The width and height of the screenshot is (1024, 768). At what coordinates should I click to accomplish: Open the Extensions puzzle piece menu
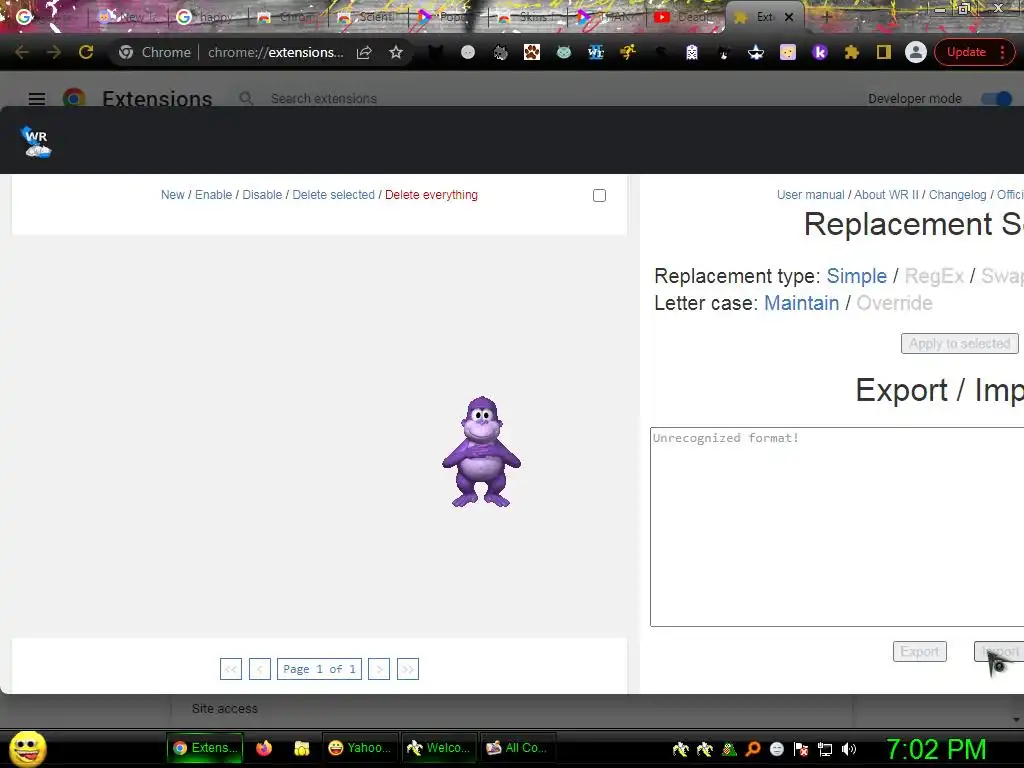(x=852, y=52)
